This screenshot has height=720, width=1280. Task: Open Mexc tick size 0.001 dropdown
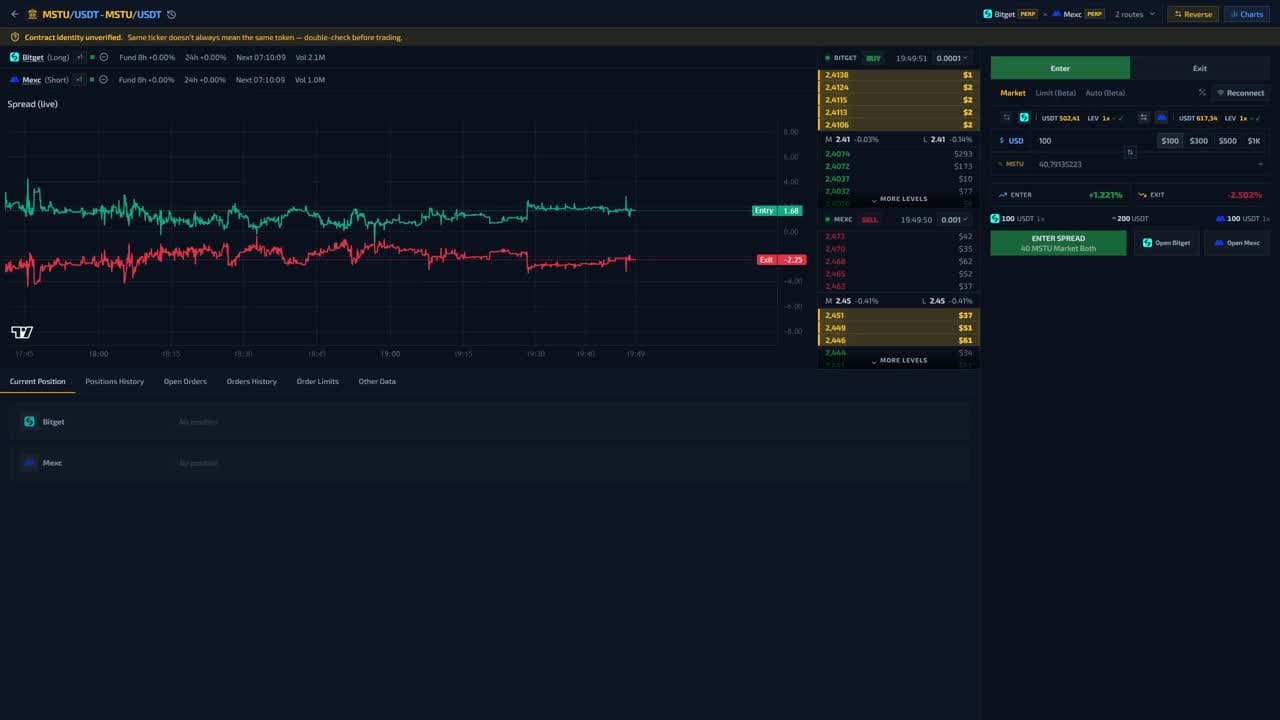click(x=952, y=219)
